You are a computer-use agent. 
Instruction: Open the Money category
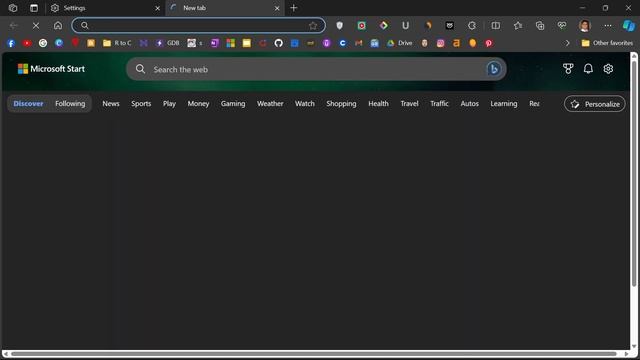pos(198,104)
